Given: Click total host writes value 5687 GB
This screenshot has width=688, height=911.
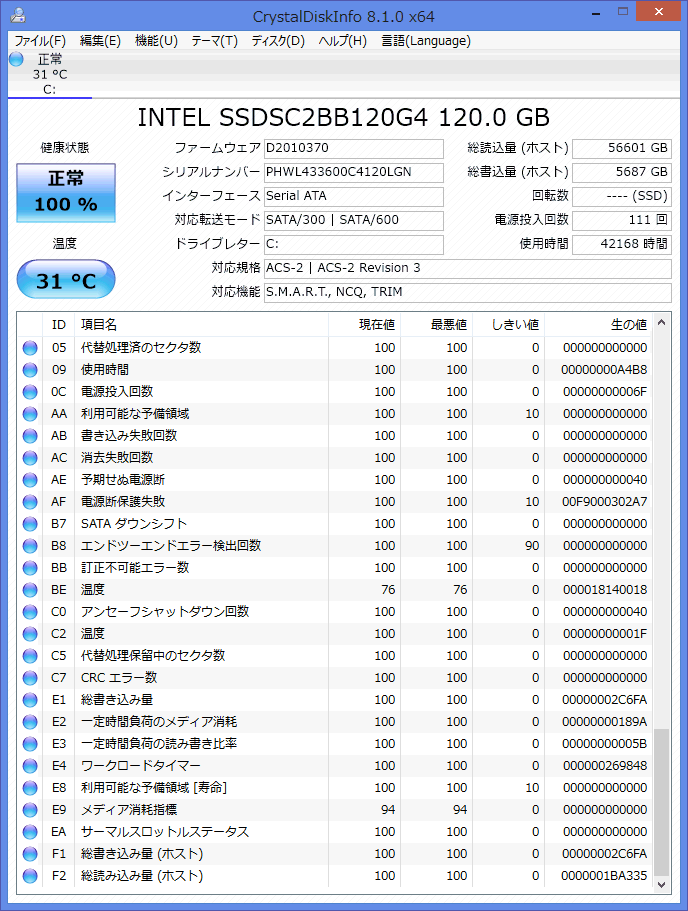Looking at the screenshot, I should click(x=622, y=172).
